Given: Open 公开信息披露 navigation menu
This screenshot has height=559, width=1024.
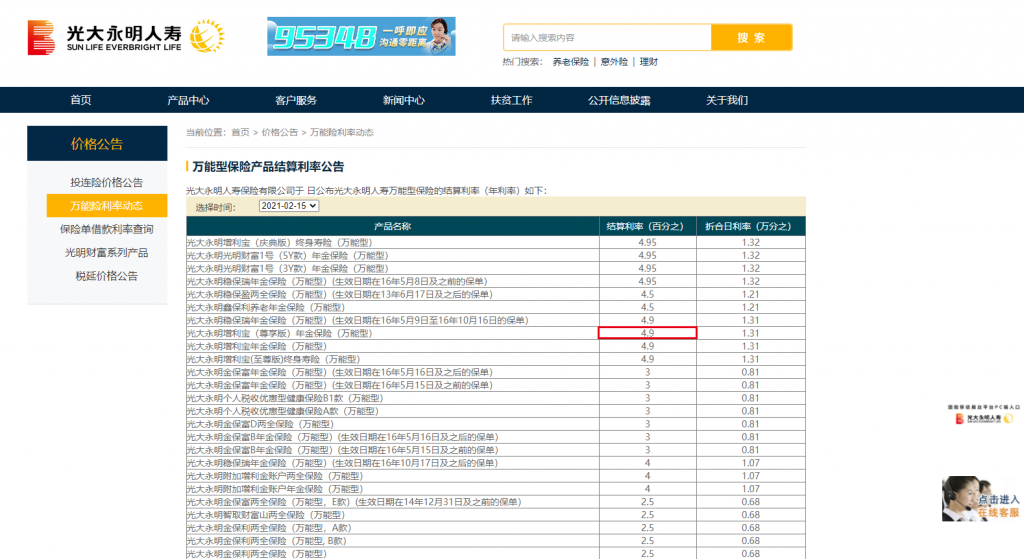Looking at the screenshot, I should pyautogui.click(x=619, y=100).
